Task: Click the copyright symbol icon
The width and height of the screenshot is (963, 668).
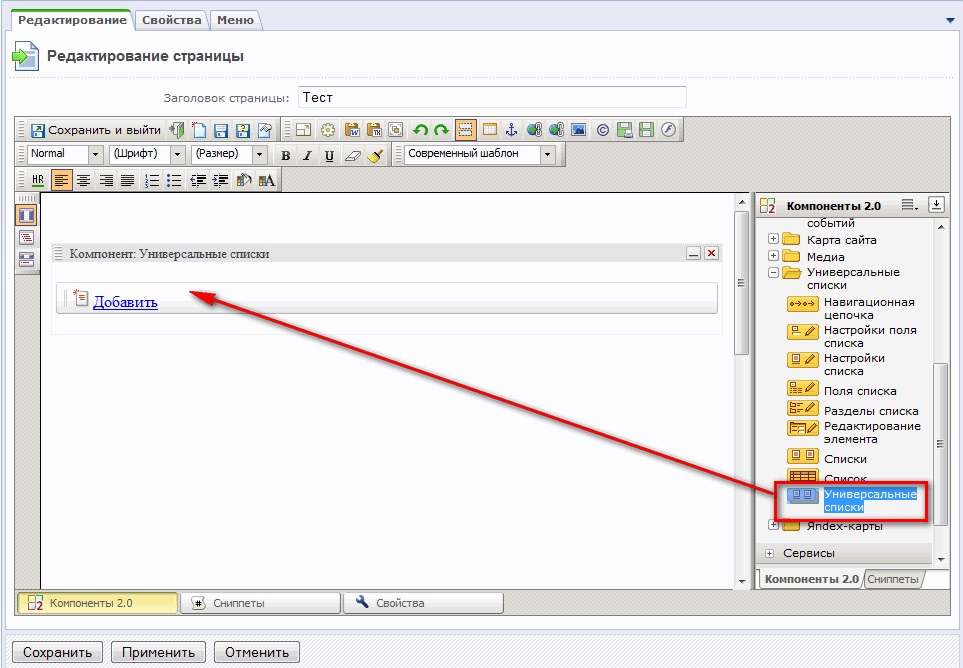Action: click(x=602, y=130)
